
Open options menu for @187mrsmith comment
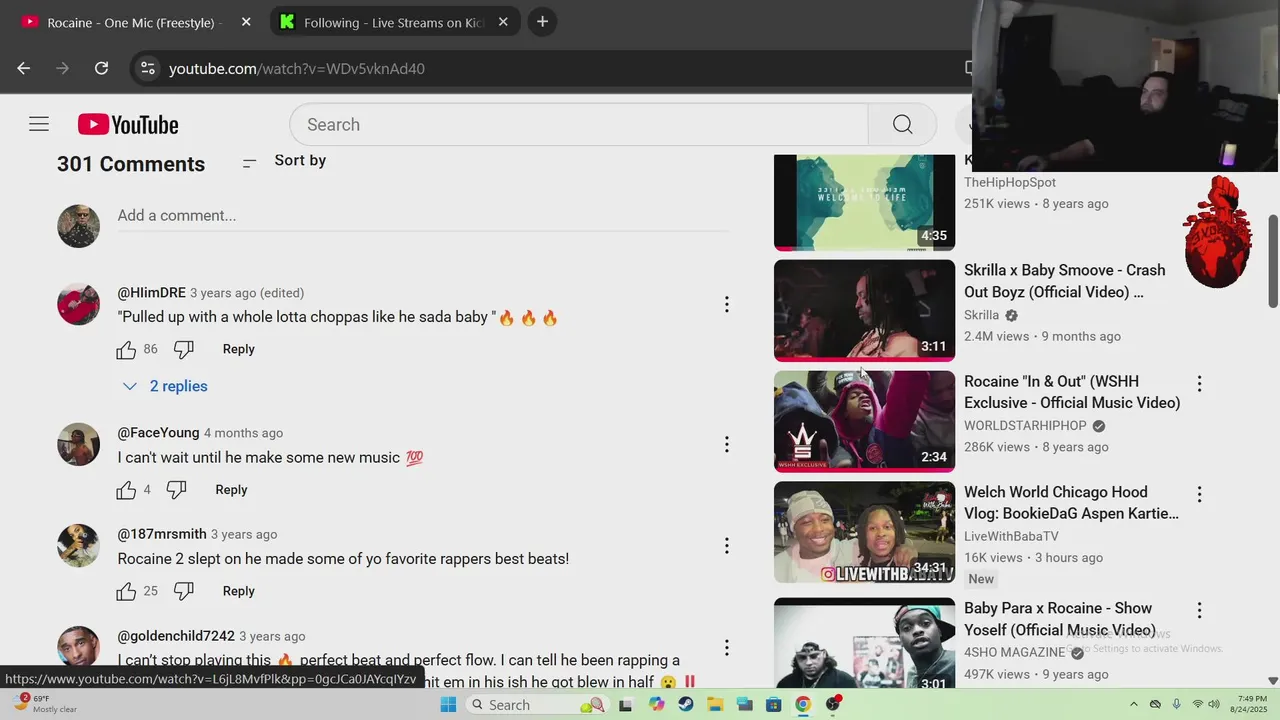[x=727, y=546]
